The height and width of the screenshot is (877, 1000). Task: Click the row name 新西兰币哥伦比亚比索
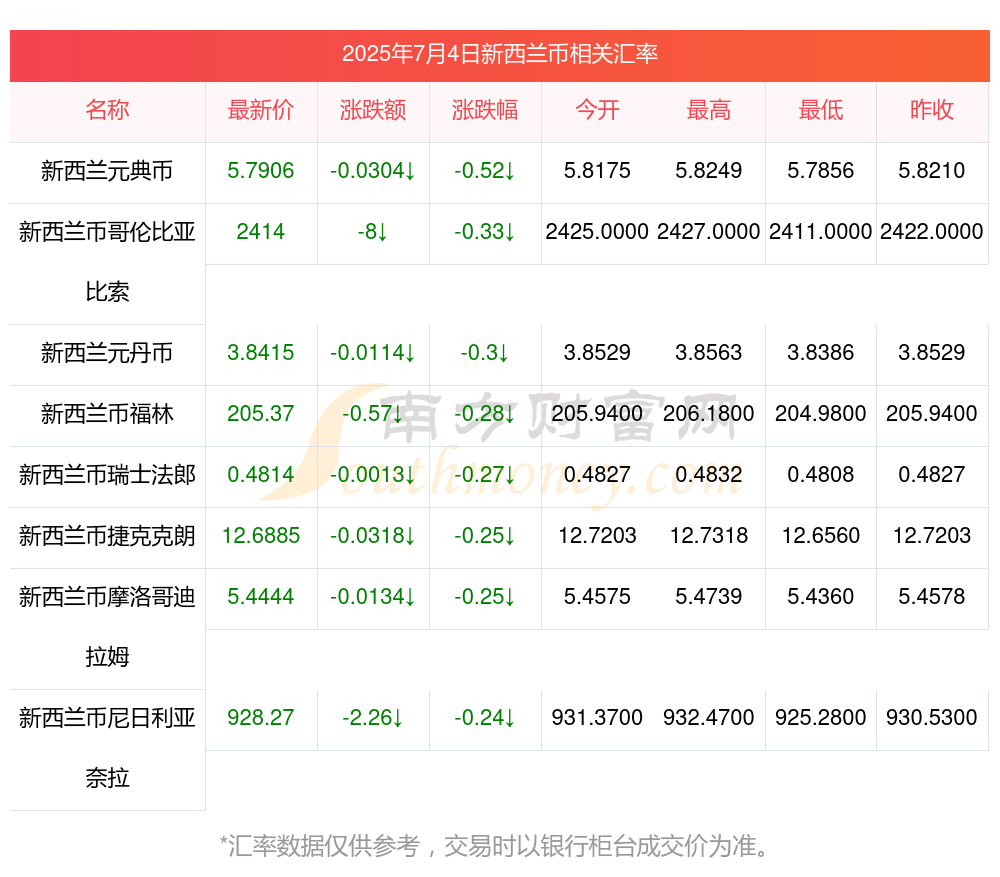pyautogui.click(x=107, y=262)
